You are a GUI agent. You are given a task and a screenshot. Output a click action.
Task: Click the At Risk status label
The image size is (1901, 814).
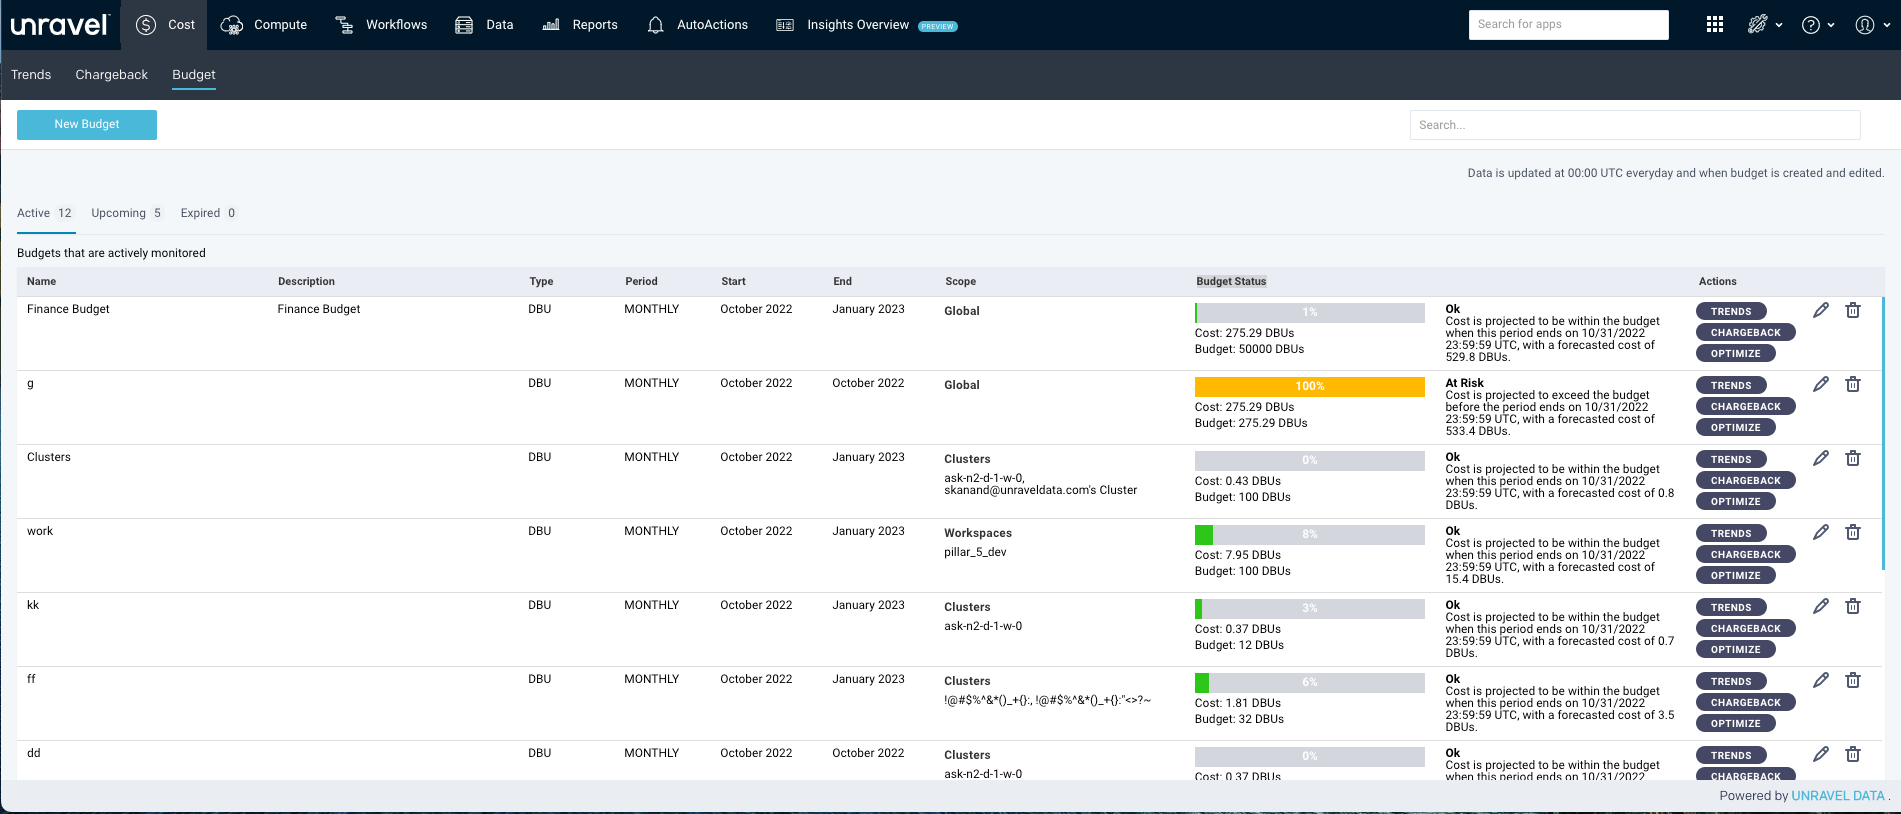pyautogui.click(x=1464, y=383)
